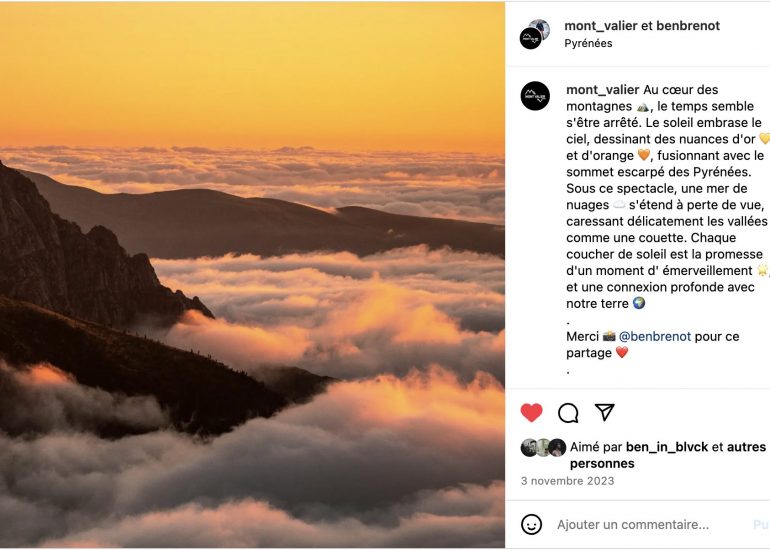Screen dimensions: 770x550
Task: Click the benbrenot avatar behind the header logo
Action: [541, 28]
